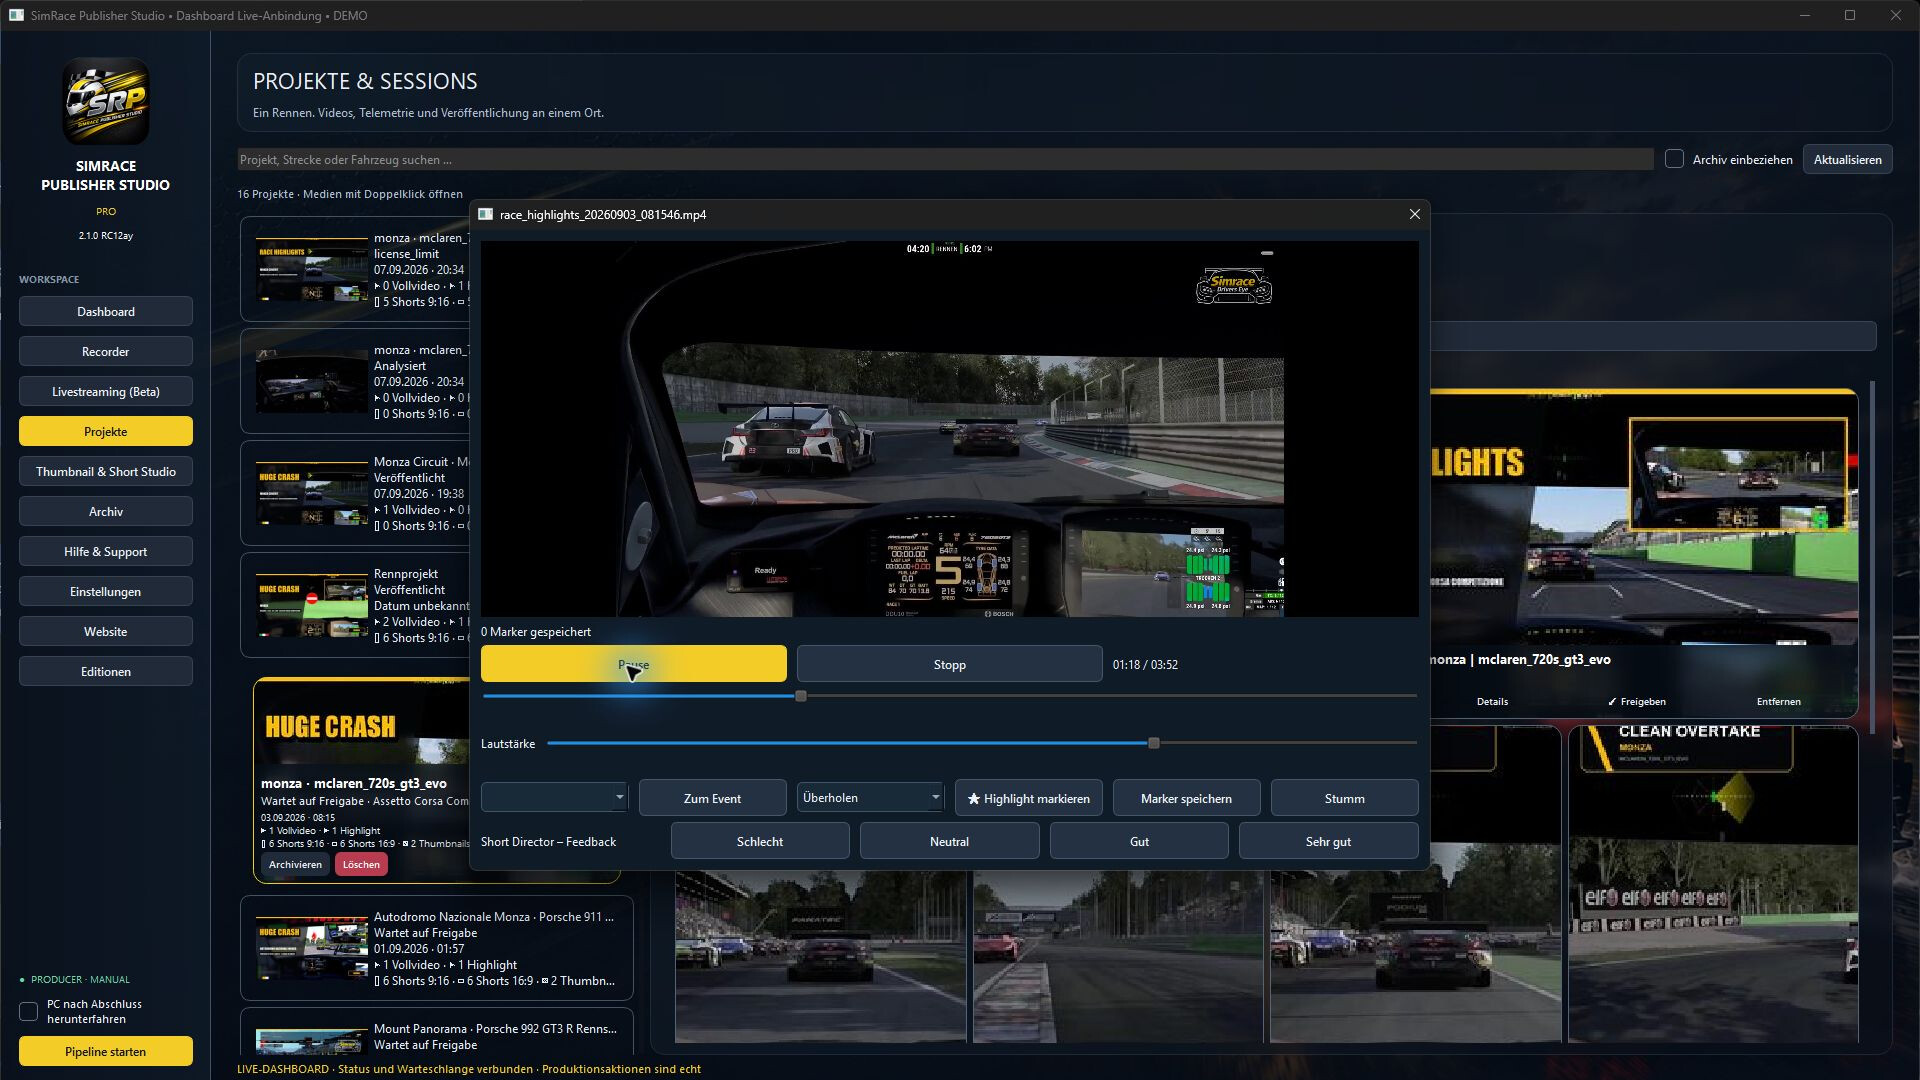Image resolution: width=1920 pixels, height=1080 pixels.
Task: Click the Pipeline starten button
Action: coord(105,1051)
